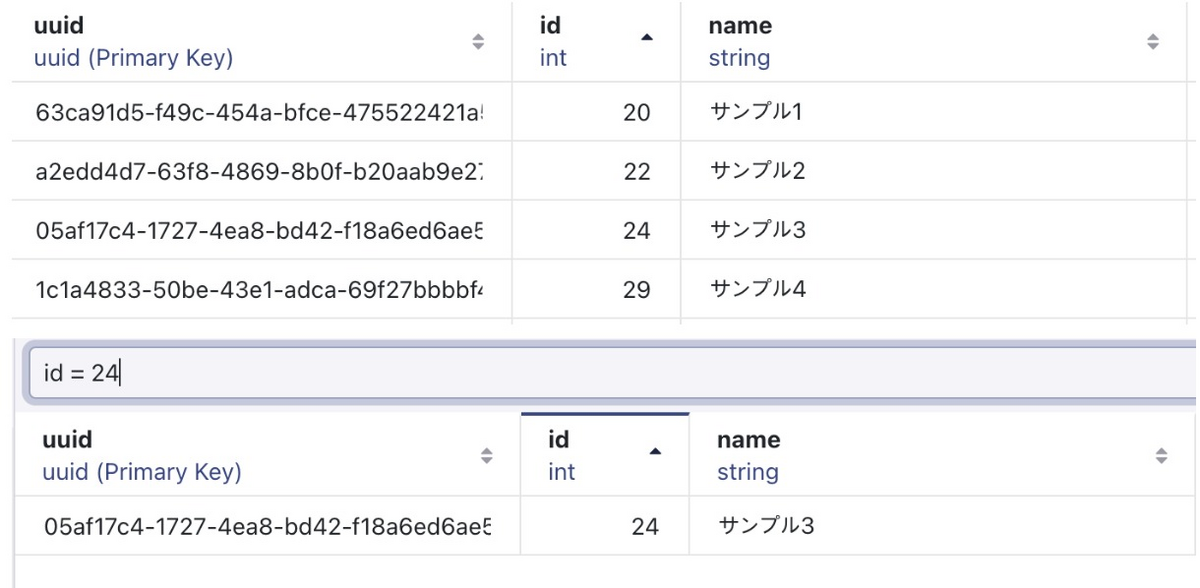Click uuid 05af17c4 in the filtered result
The image size is (1200, 588).
click(x=268, y=525)
